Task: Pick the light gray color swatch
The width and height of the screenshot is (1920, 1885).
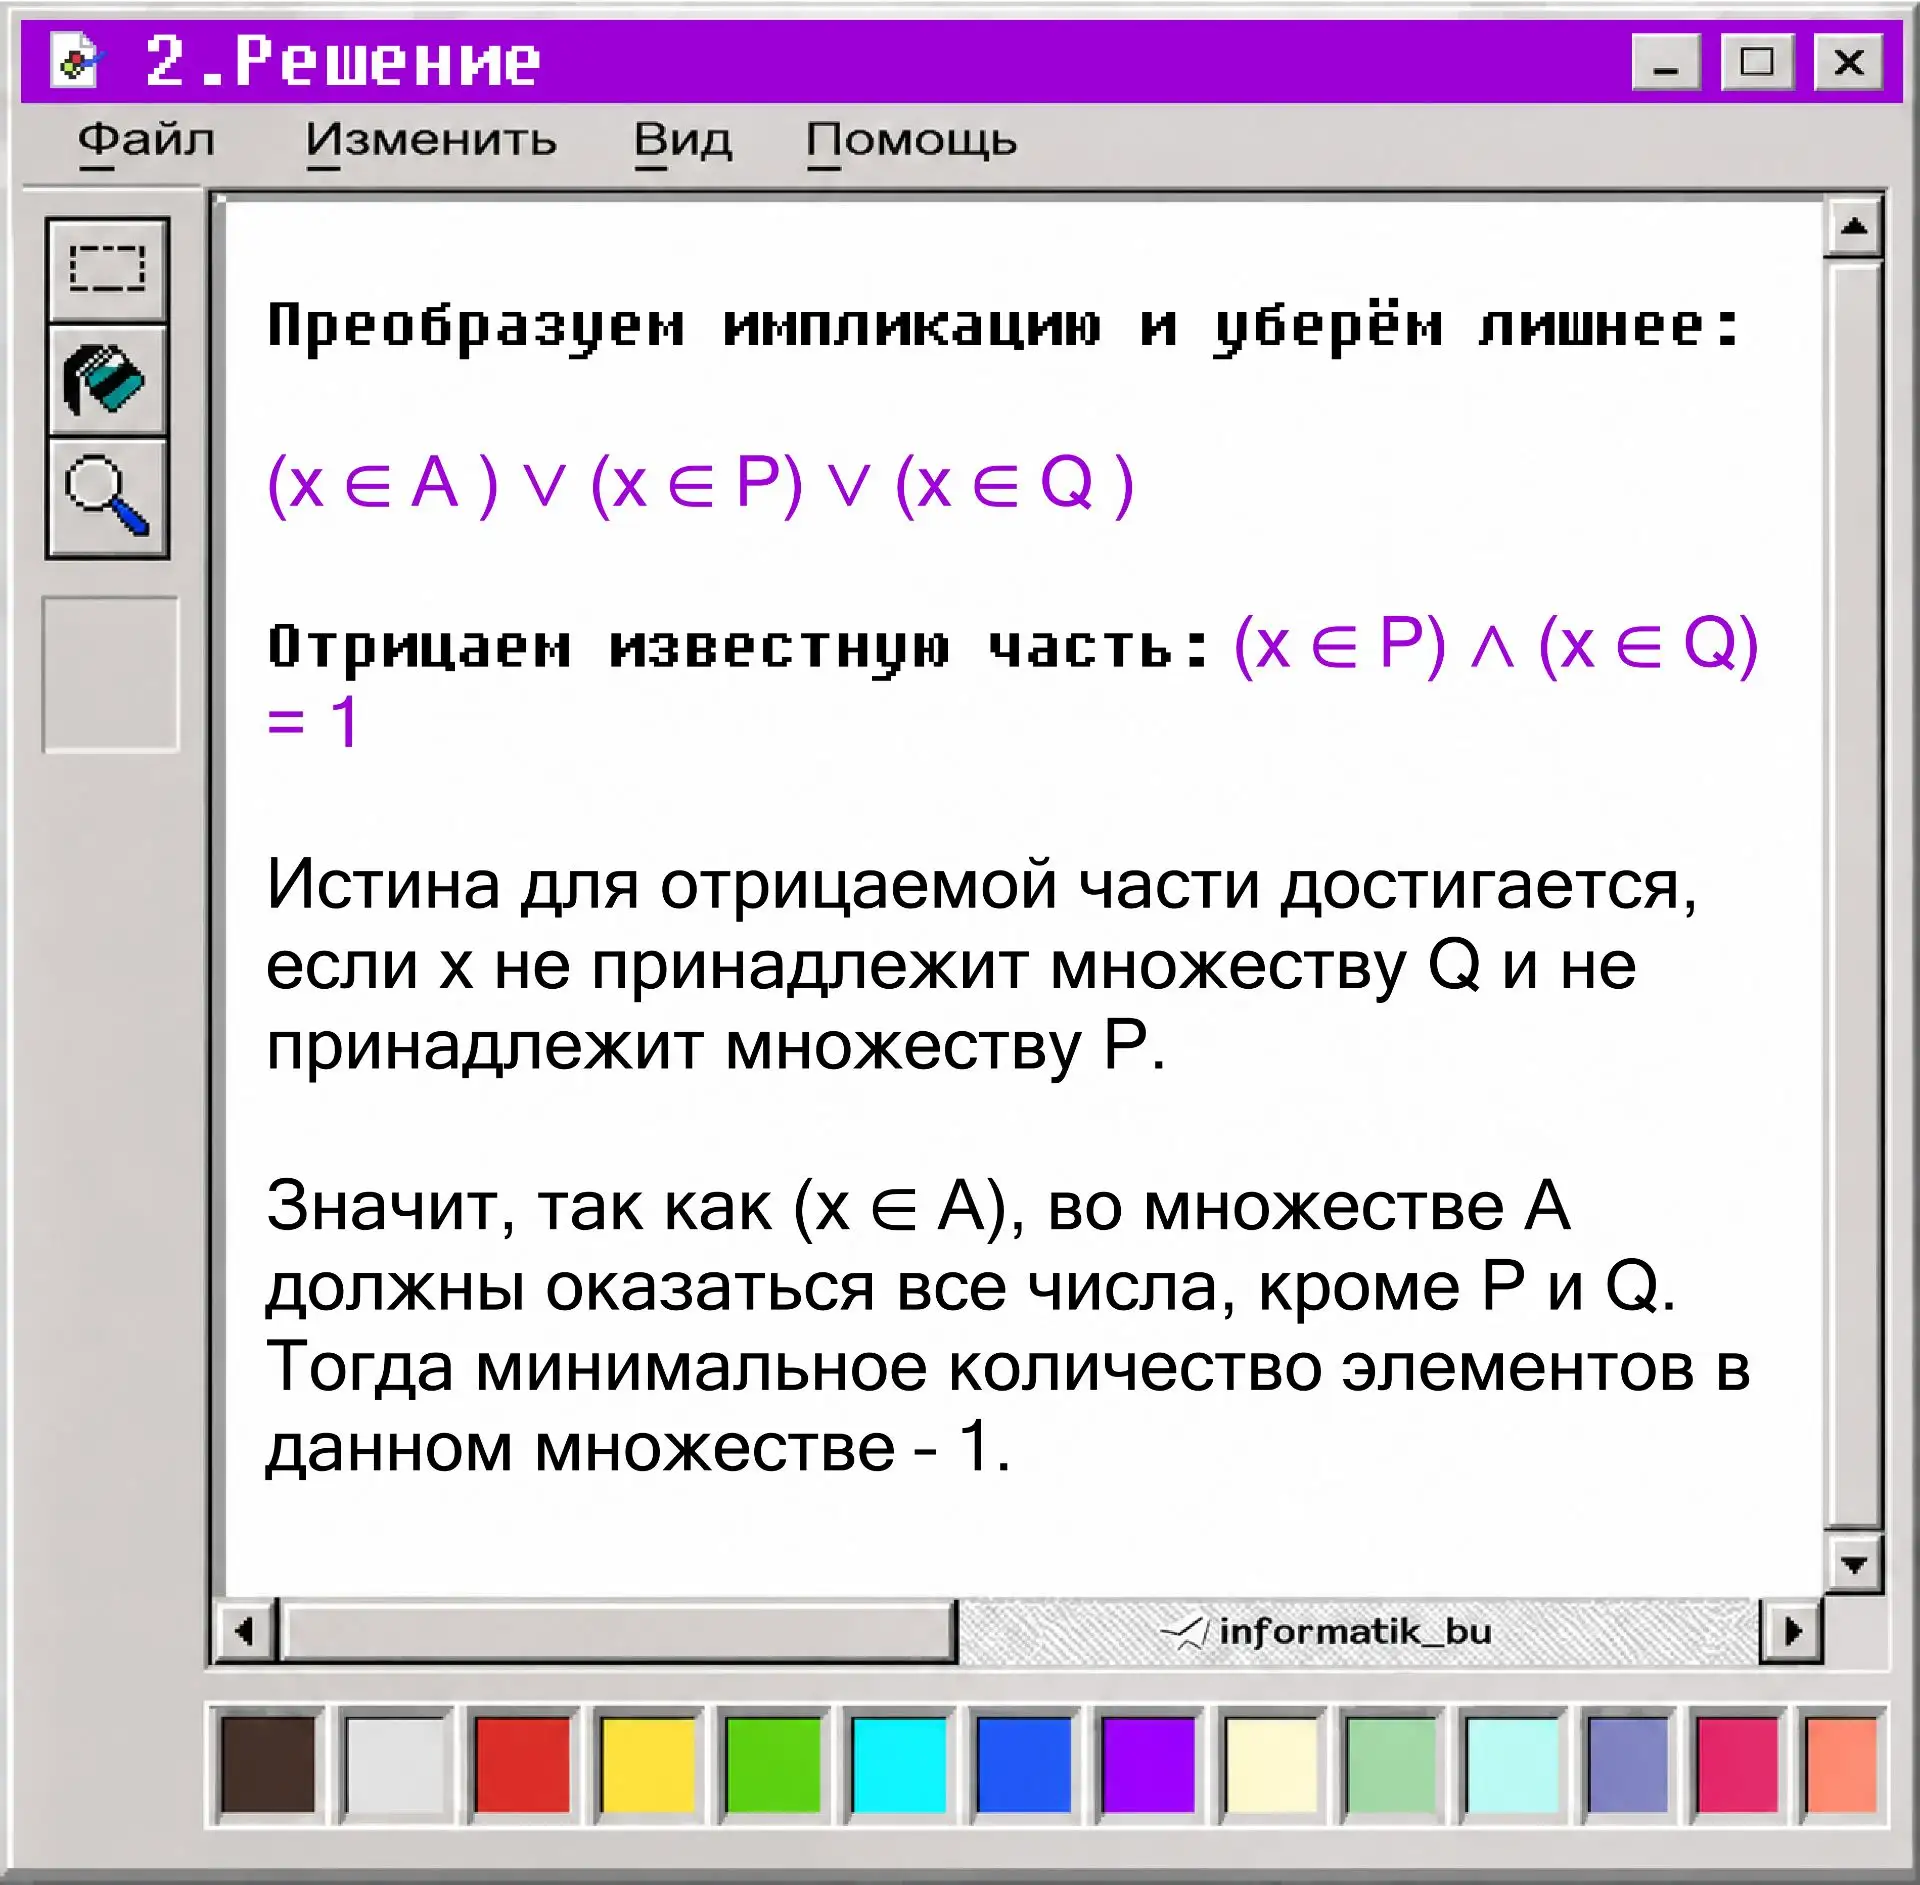Action: (394, 1765)
